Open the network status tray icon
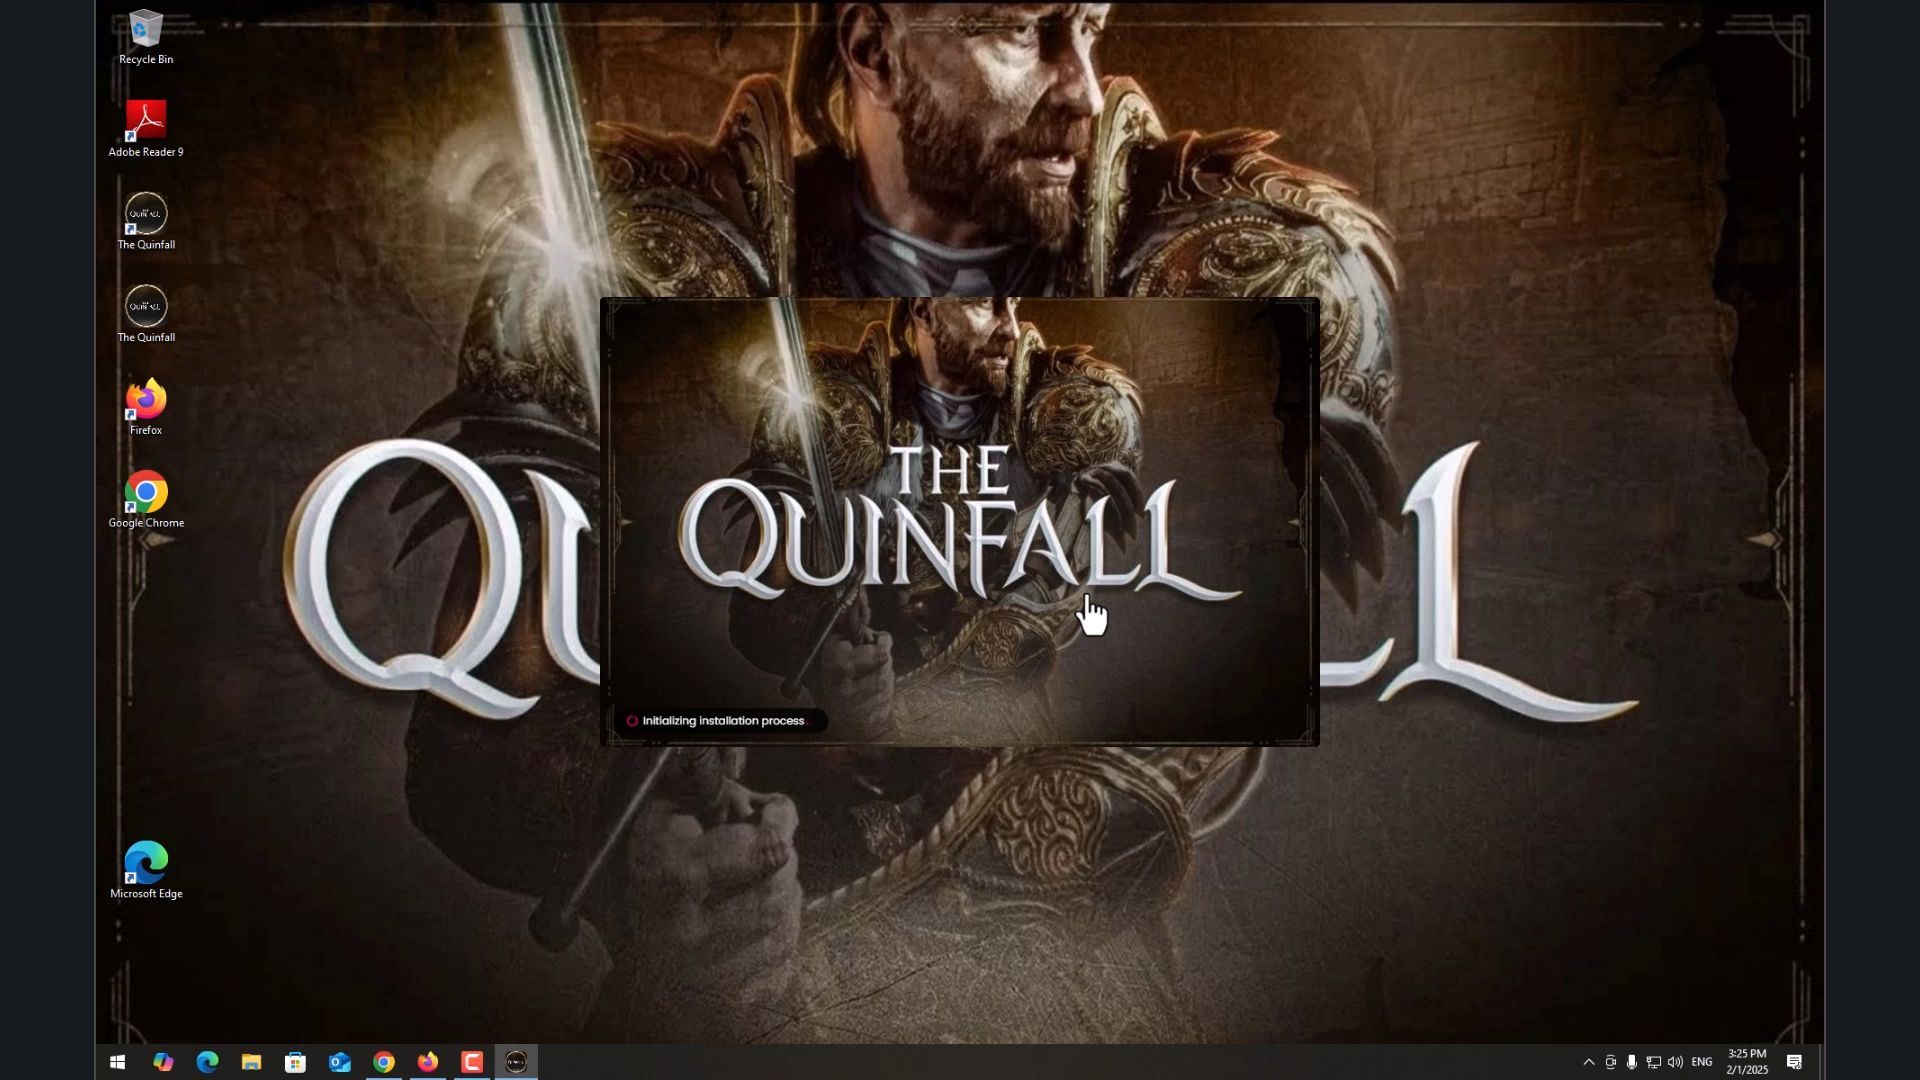 pyautogui.click(x=1654, y=1062)
